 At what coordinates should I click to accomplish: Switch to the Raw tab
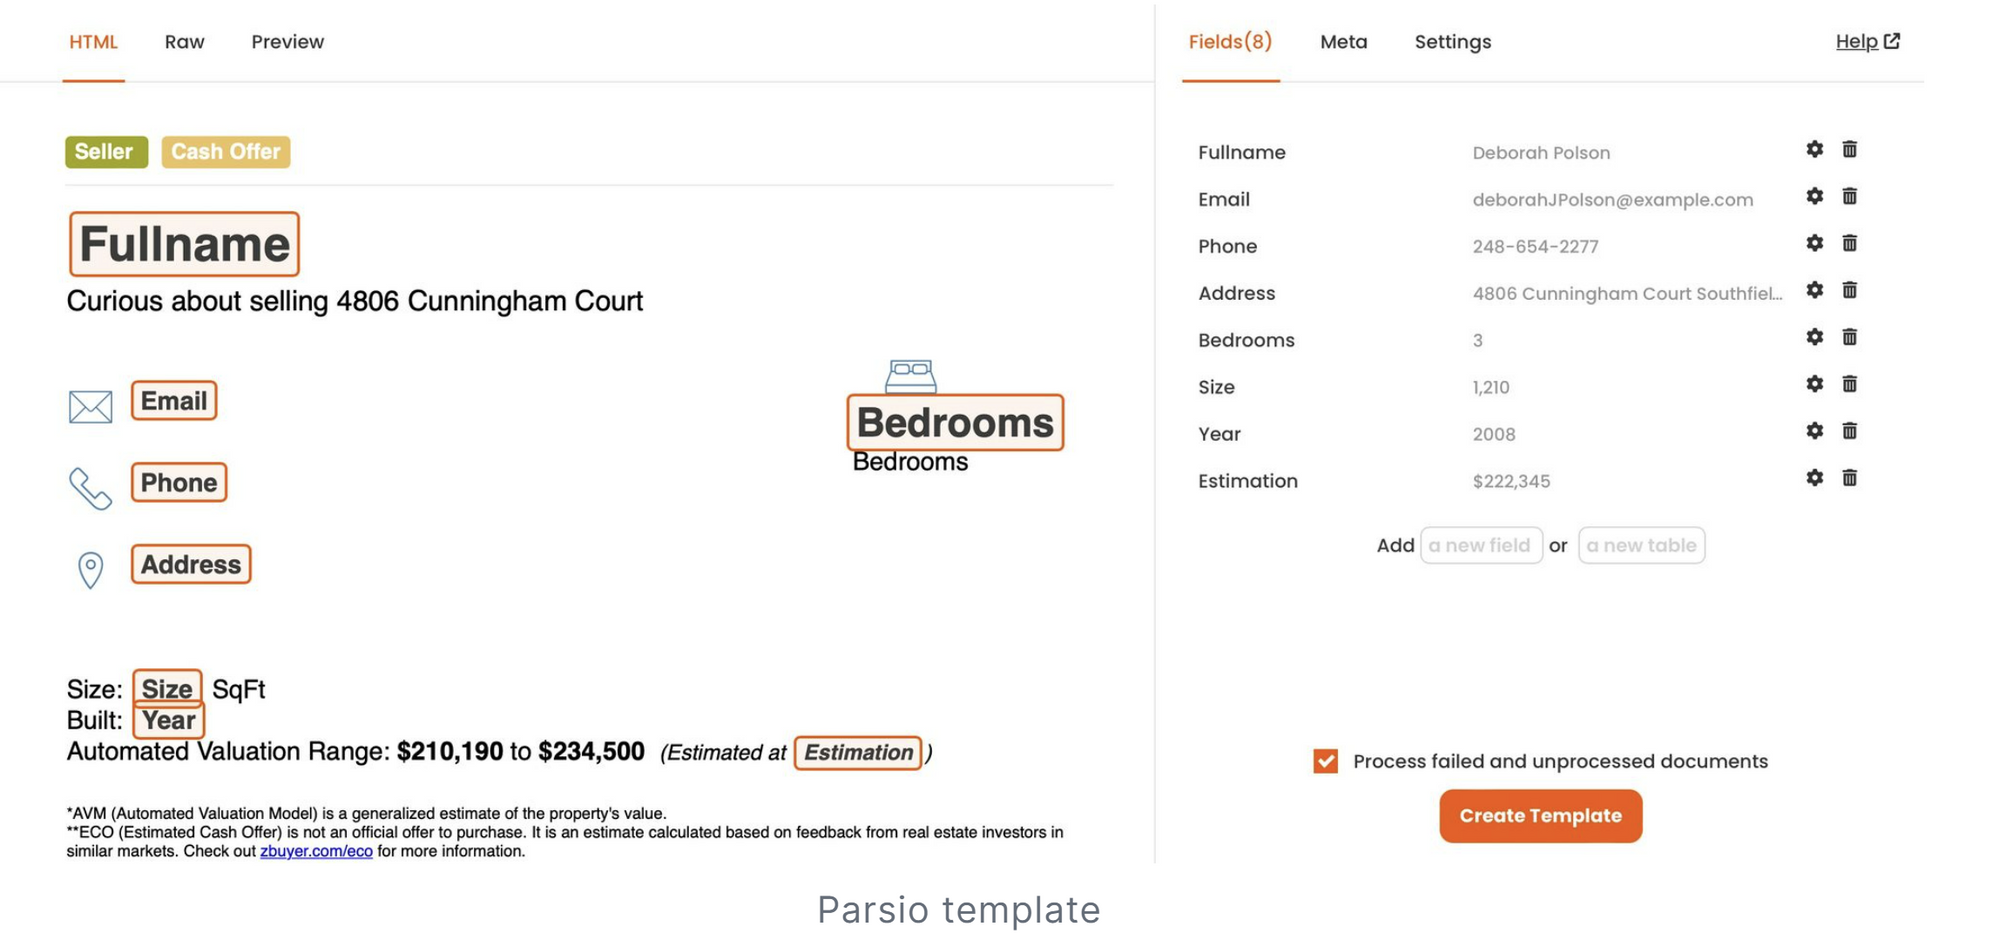coord(184,42)
